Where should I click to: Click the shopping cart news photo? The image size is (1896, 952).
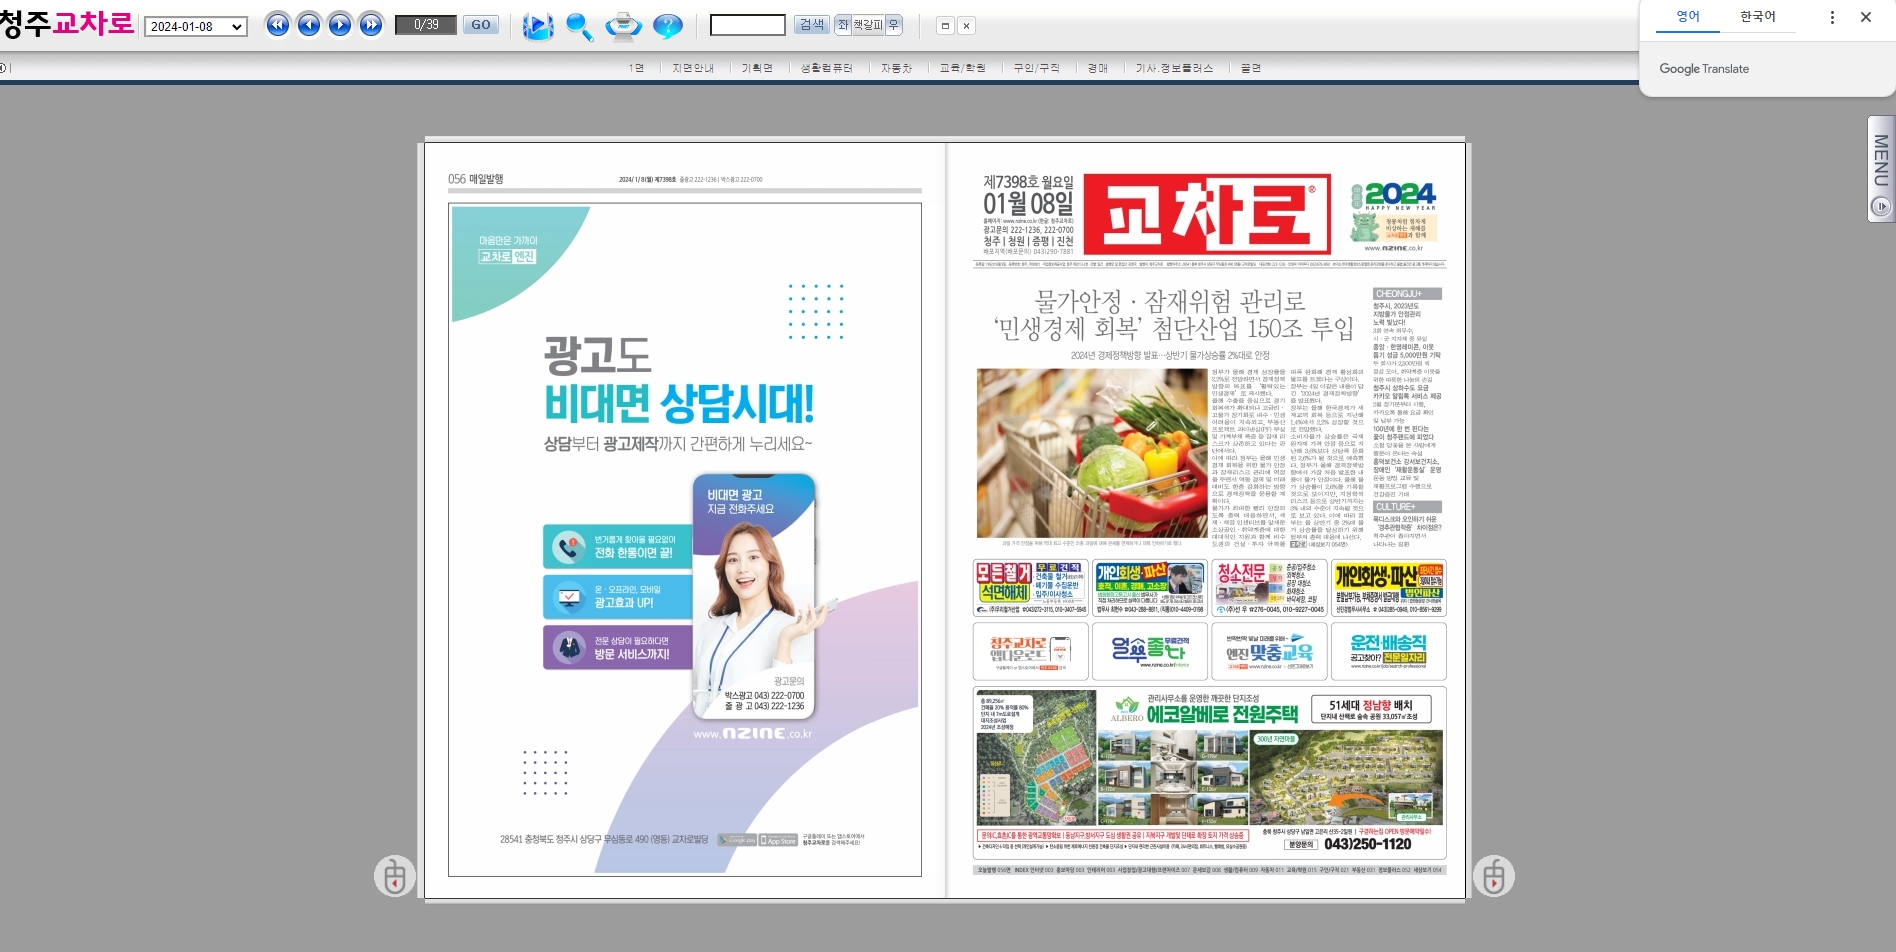coord(1092,453)
